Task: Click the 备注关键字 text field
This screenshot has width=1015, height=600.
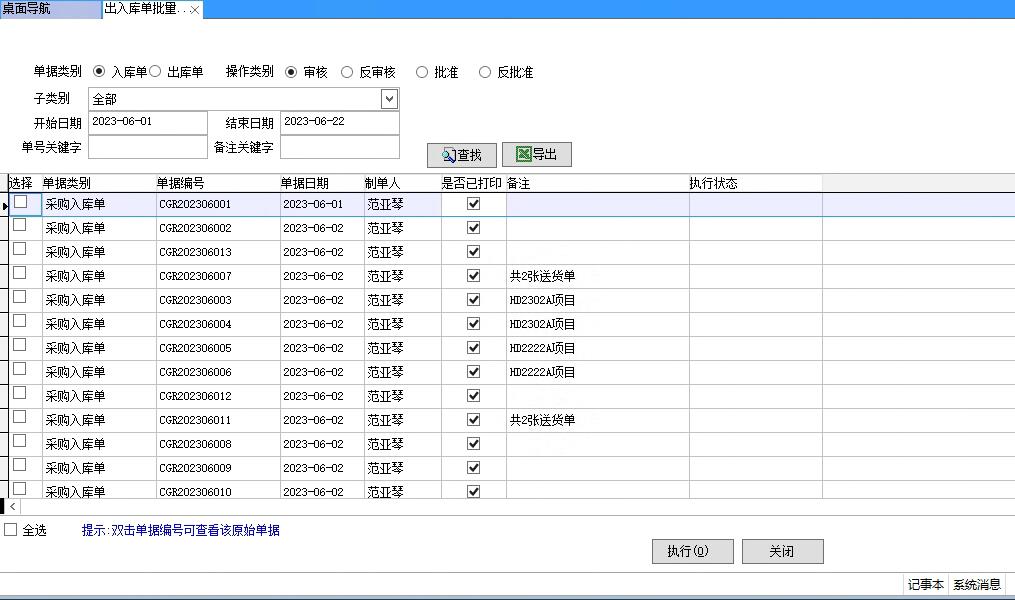Action: [339, 147]
